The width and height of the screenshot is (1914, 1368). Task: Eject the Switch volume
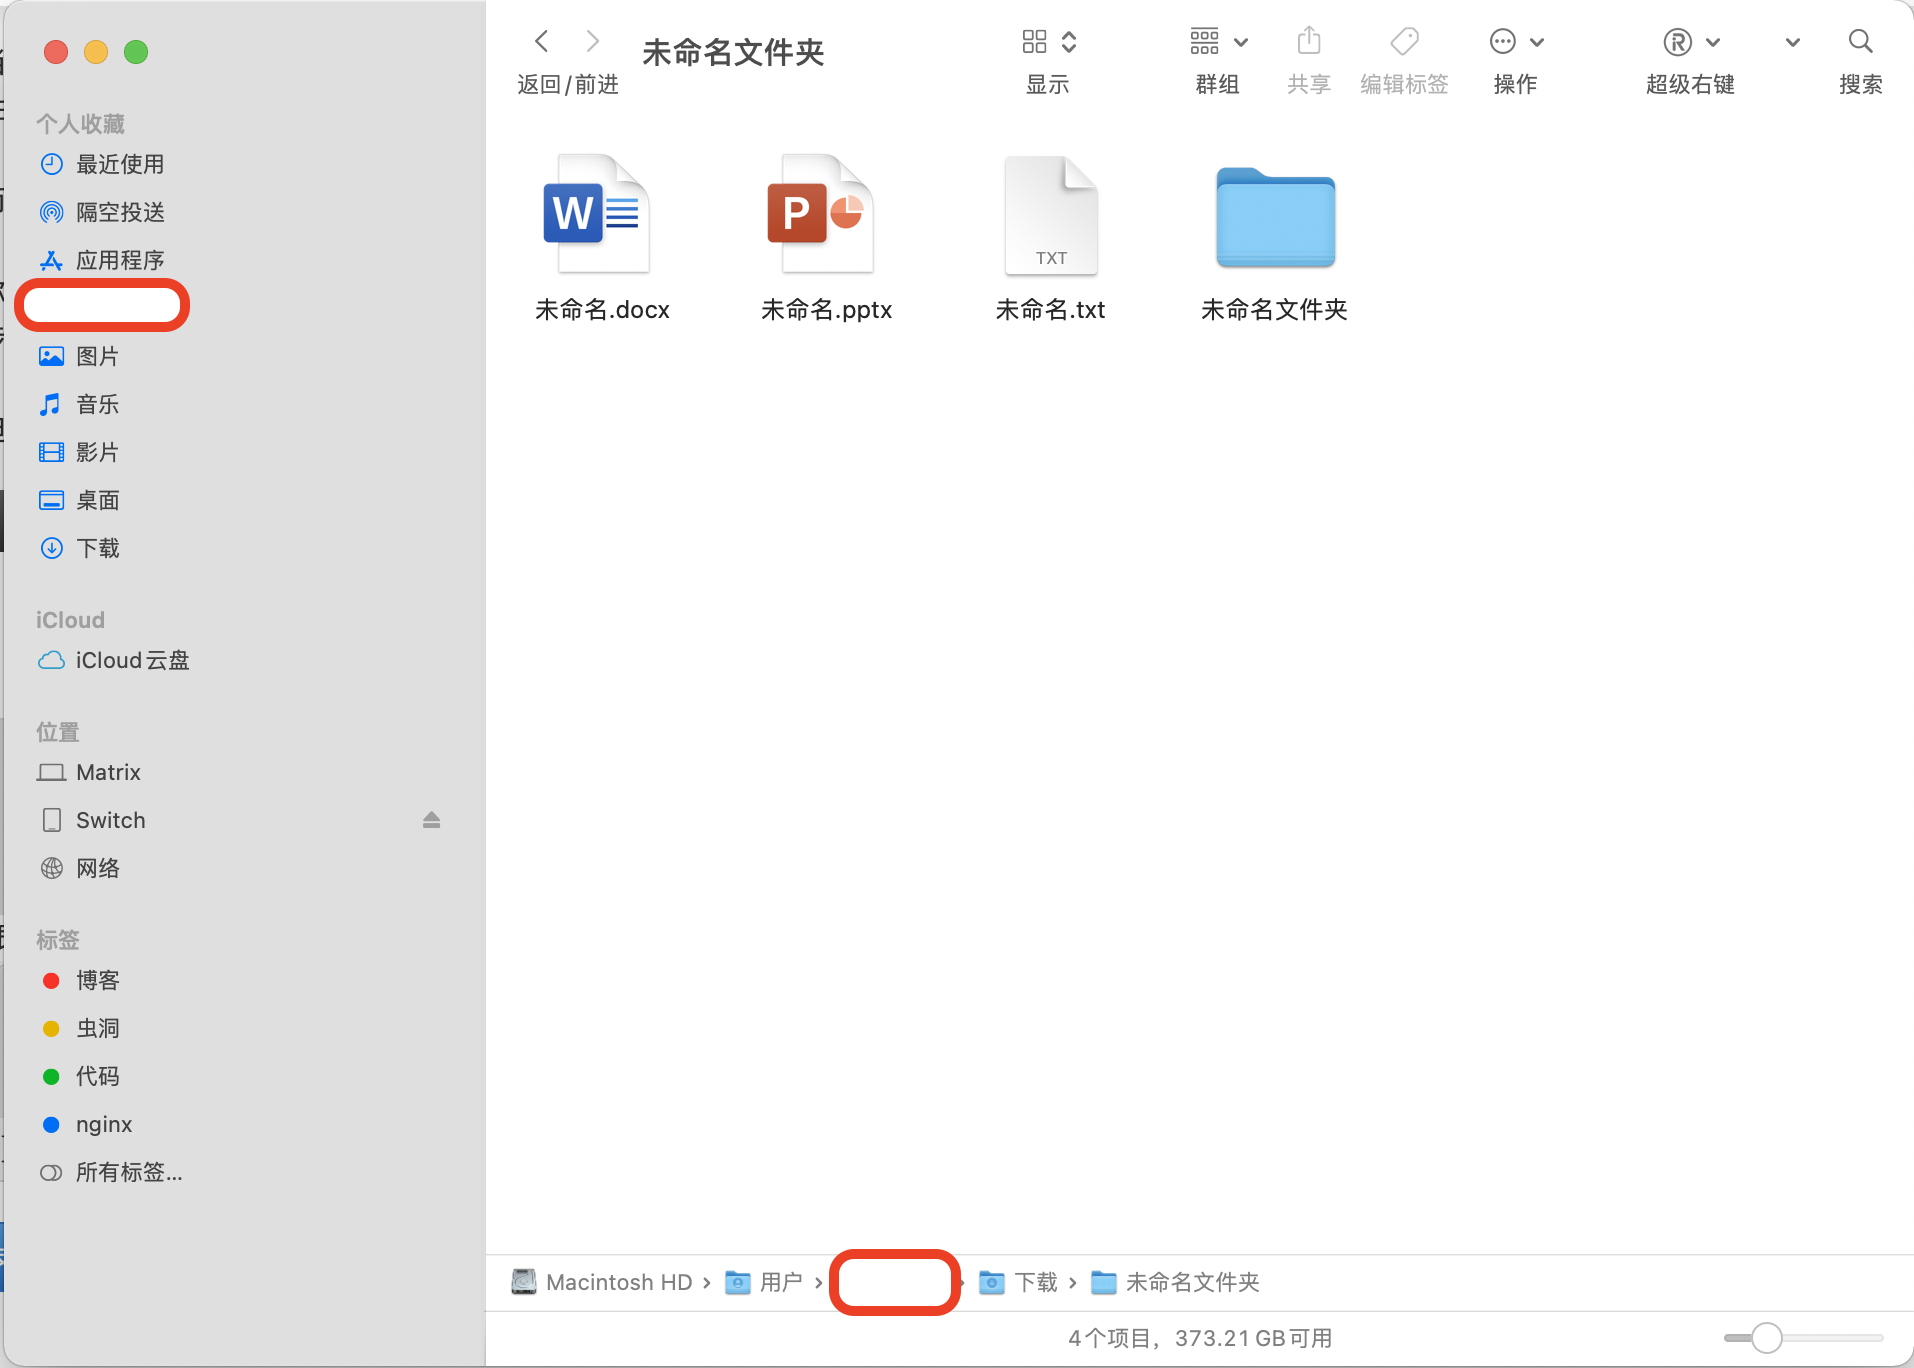(x=431, y=820)
